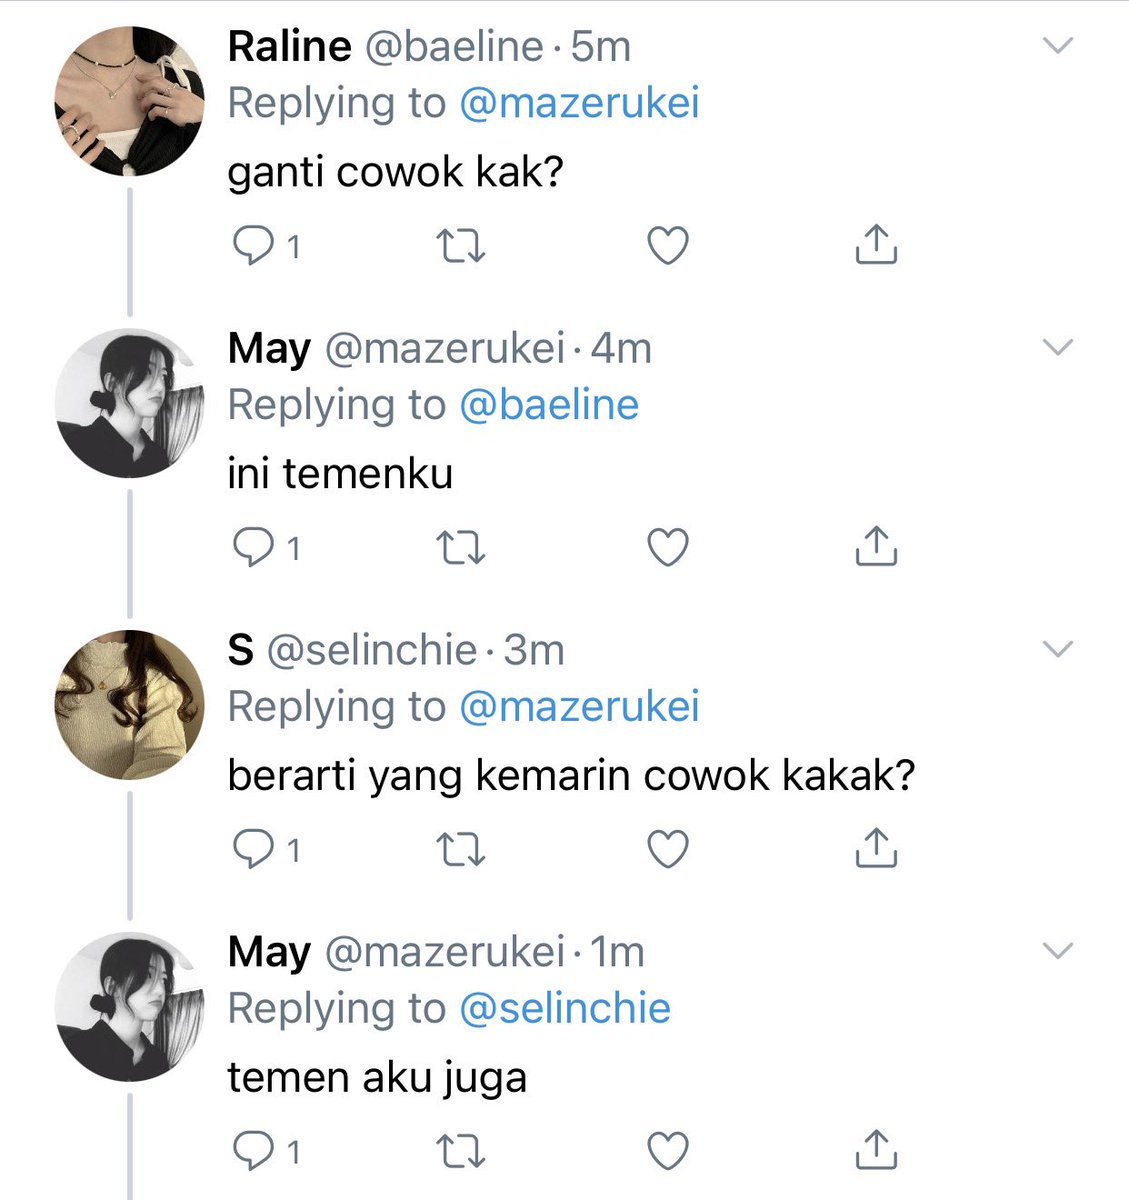
Task: Reply to Raline's "ganti cowok kak?" tweet
Action: [252, 246]
